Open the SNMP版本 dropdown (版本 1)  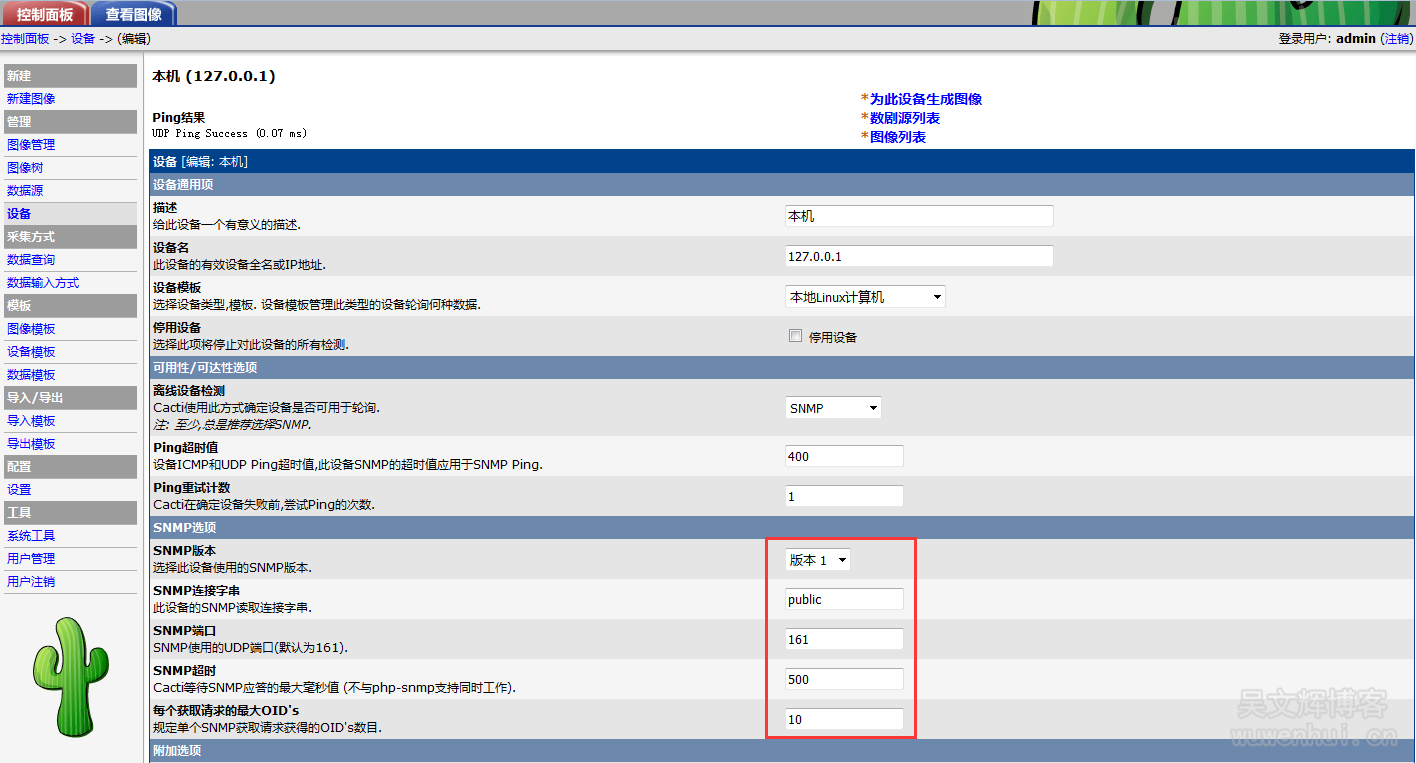[x=818, y=560]
